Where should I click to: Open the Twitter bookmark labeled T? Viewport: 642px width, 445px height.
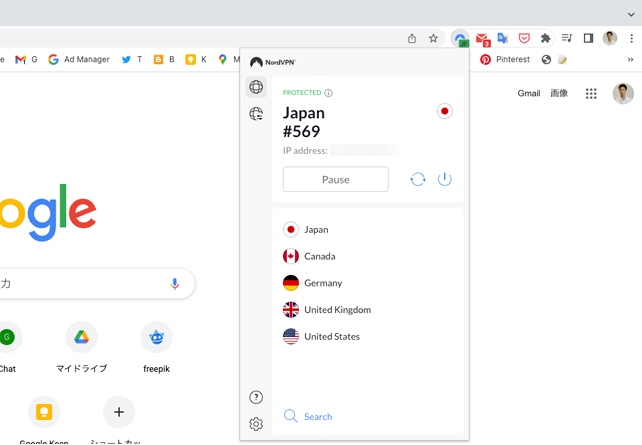[131, 60]
